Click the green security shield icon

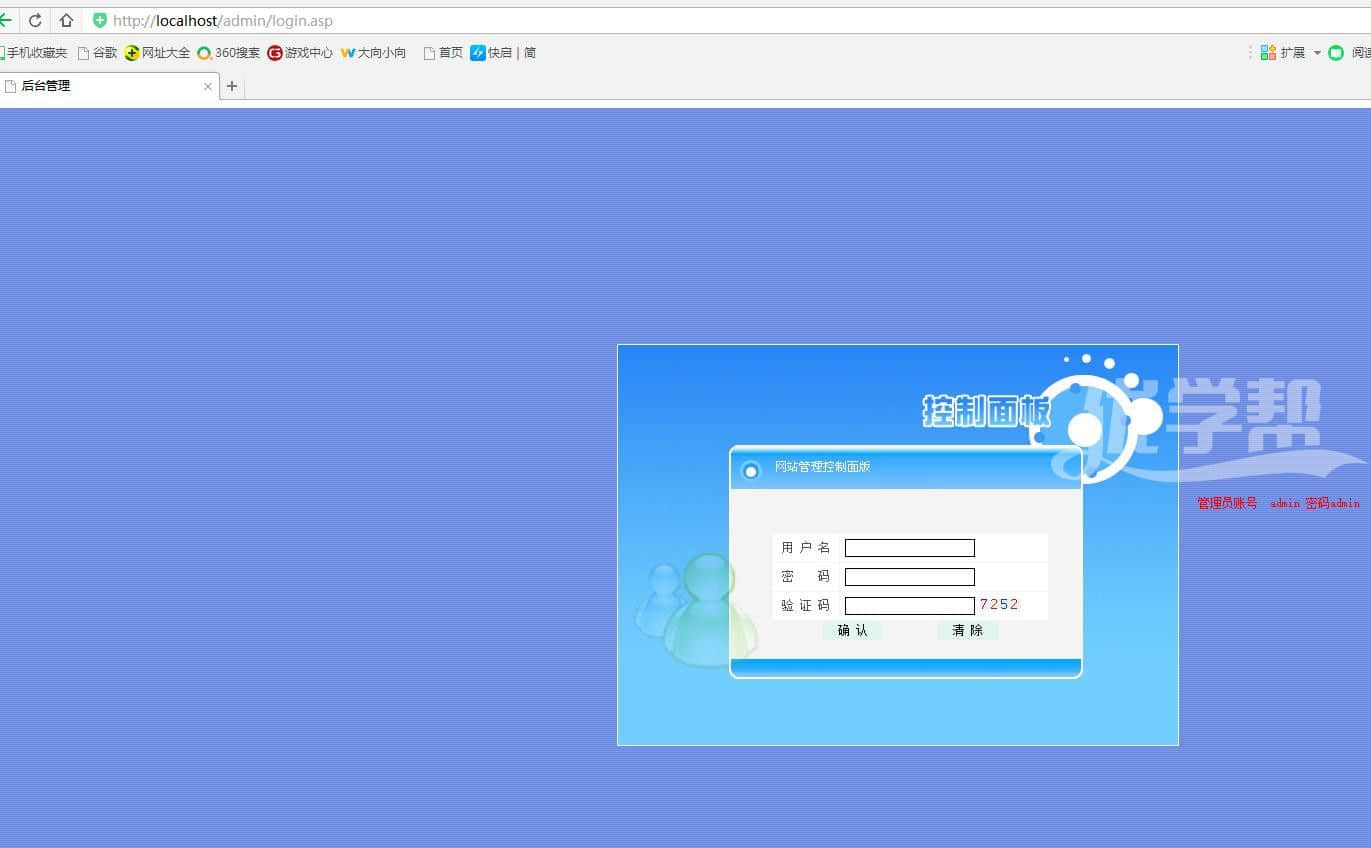click(100, 20)
